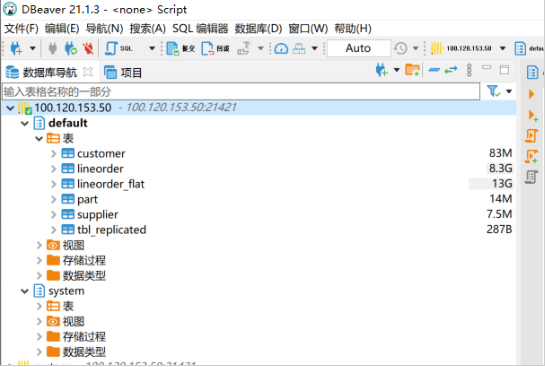Screen dimensions: 545x367
Task: Click the rollback (回滚) transaction icon
Action: (x=215, y=49)
